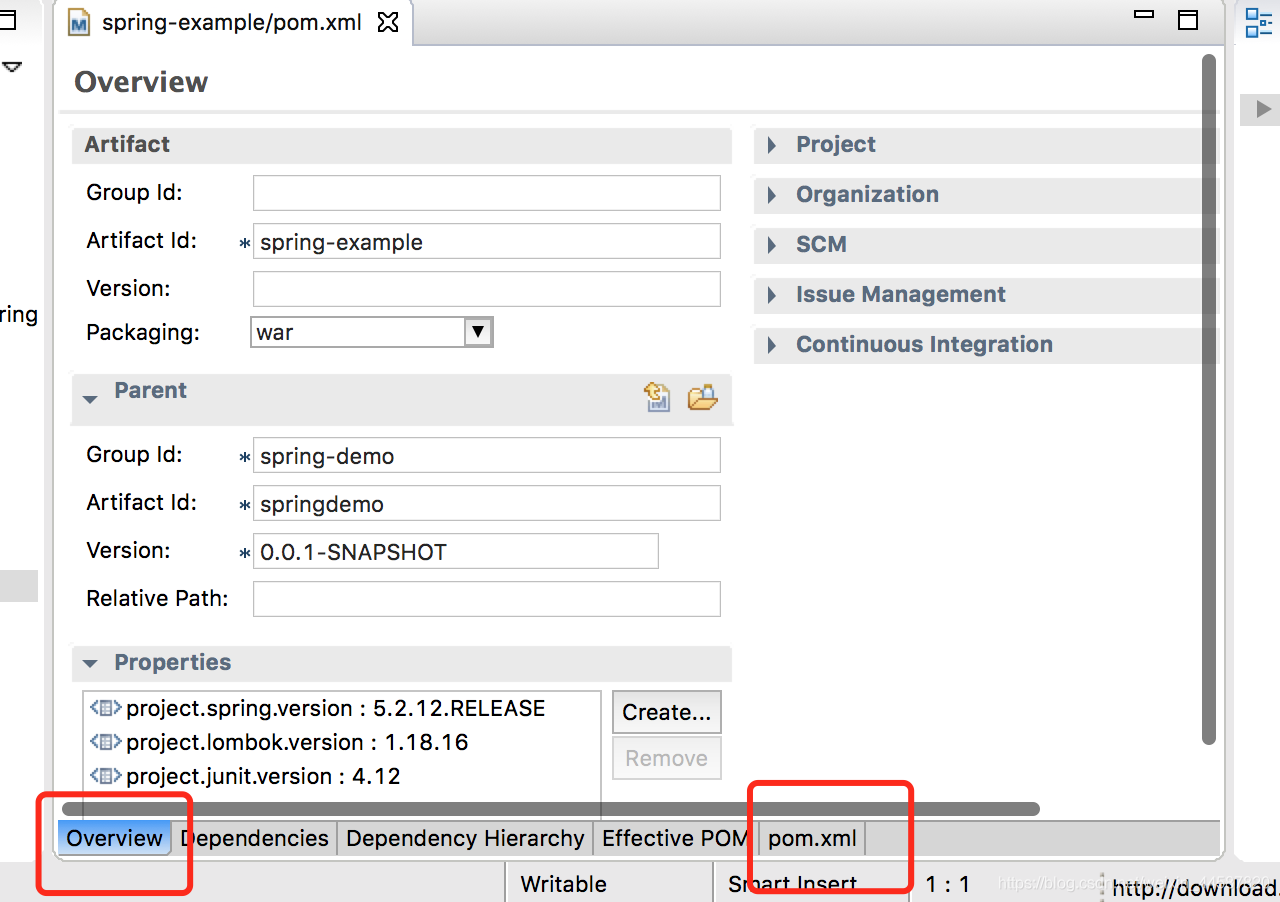Click the Create... button
Screen dimensions: 1280x902
pyautogui.click(x=667, y=712)
